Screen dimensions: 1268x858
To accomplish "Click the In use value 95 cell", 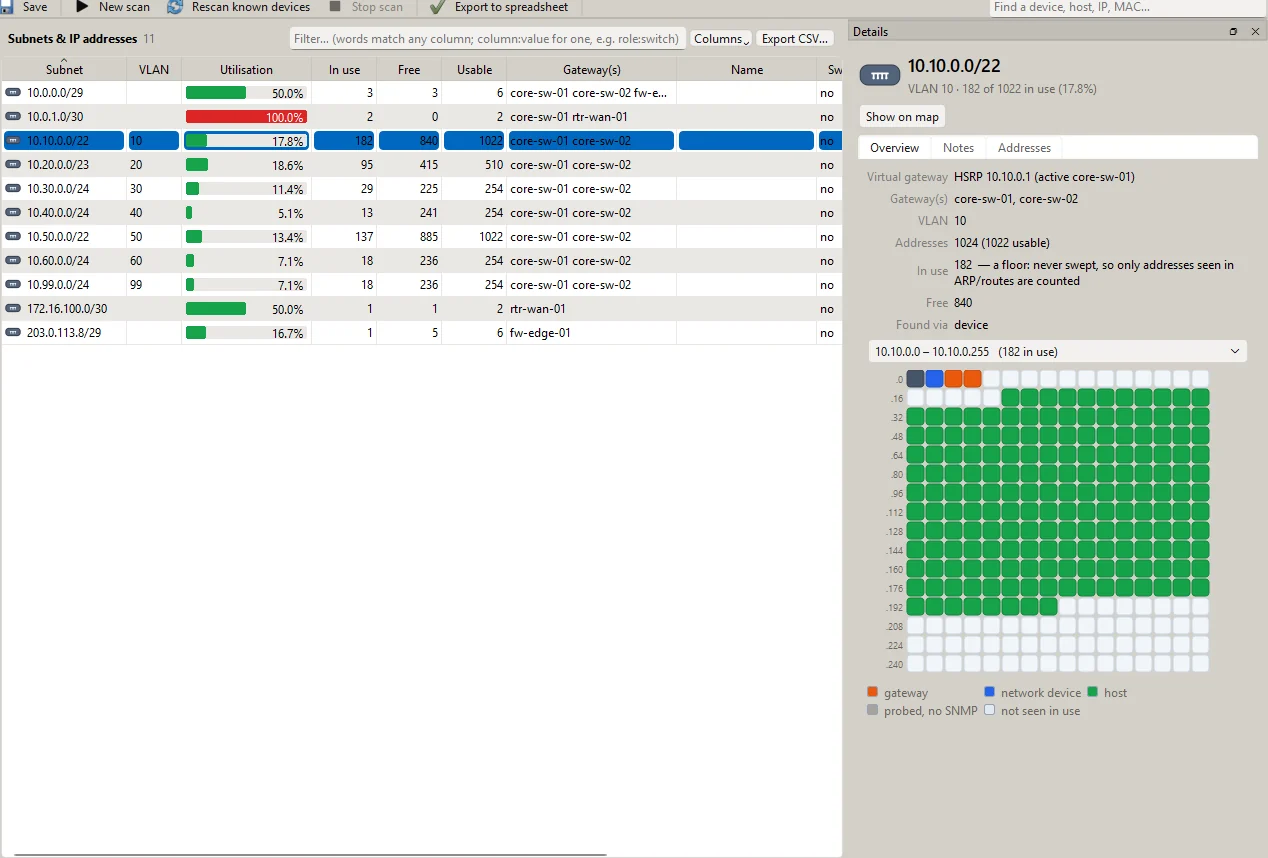I will 344,165.
